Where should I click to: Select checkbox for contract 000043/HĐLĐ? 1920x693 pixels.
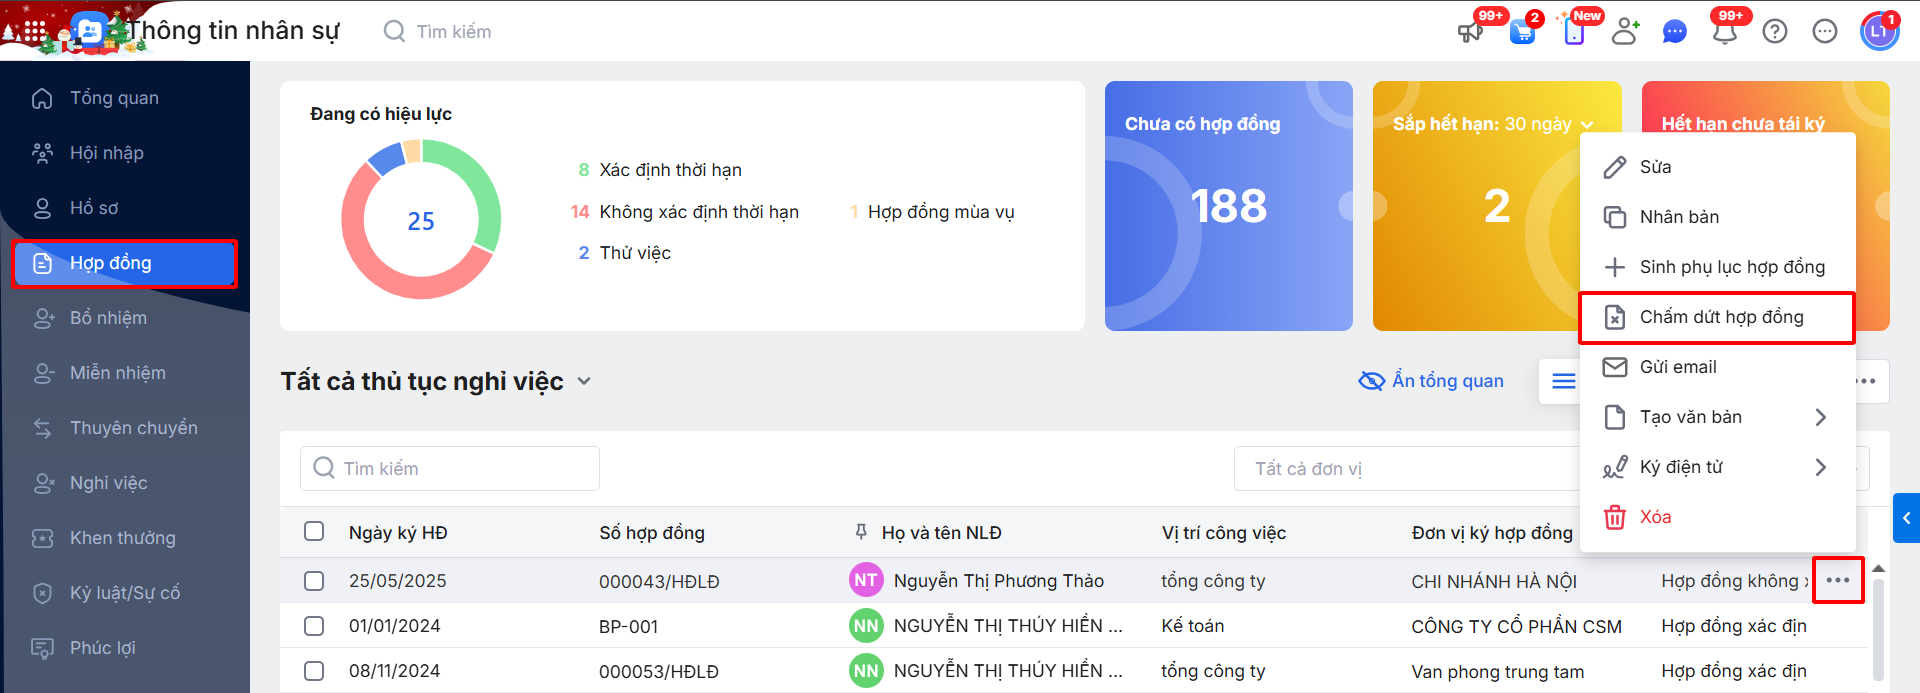tap(314, 581)
